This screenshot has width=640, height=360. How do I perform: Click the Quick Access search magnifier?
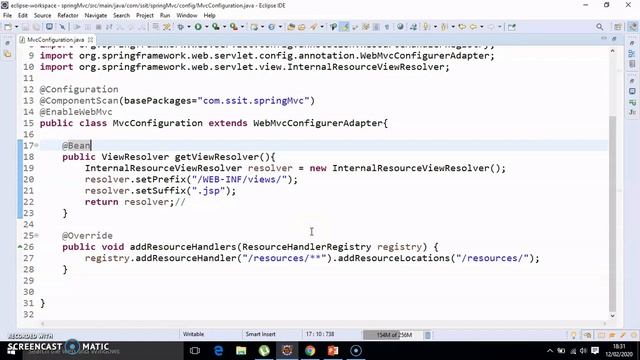click(x=600, y=27)
